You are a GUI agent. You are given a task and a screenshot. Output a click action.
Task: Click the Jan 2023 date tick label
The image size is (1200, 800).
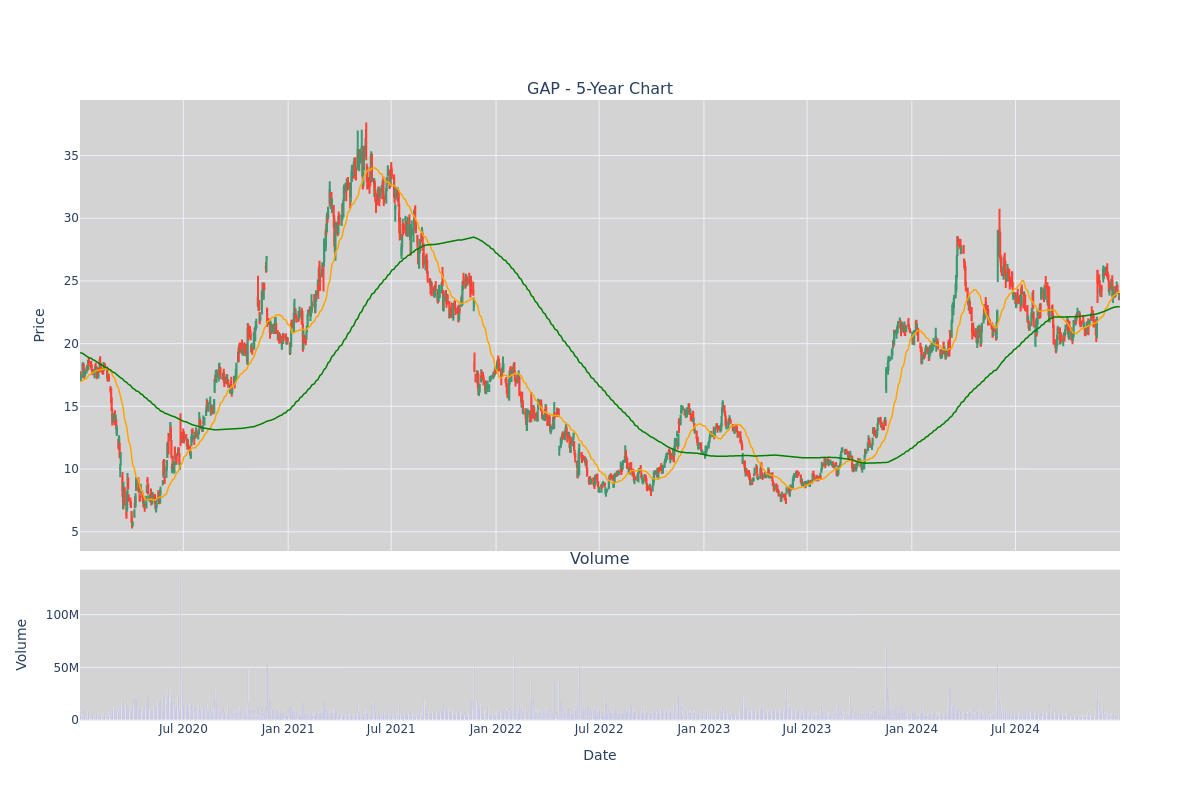[704, 729]
